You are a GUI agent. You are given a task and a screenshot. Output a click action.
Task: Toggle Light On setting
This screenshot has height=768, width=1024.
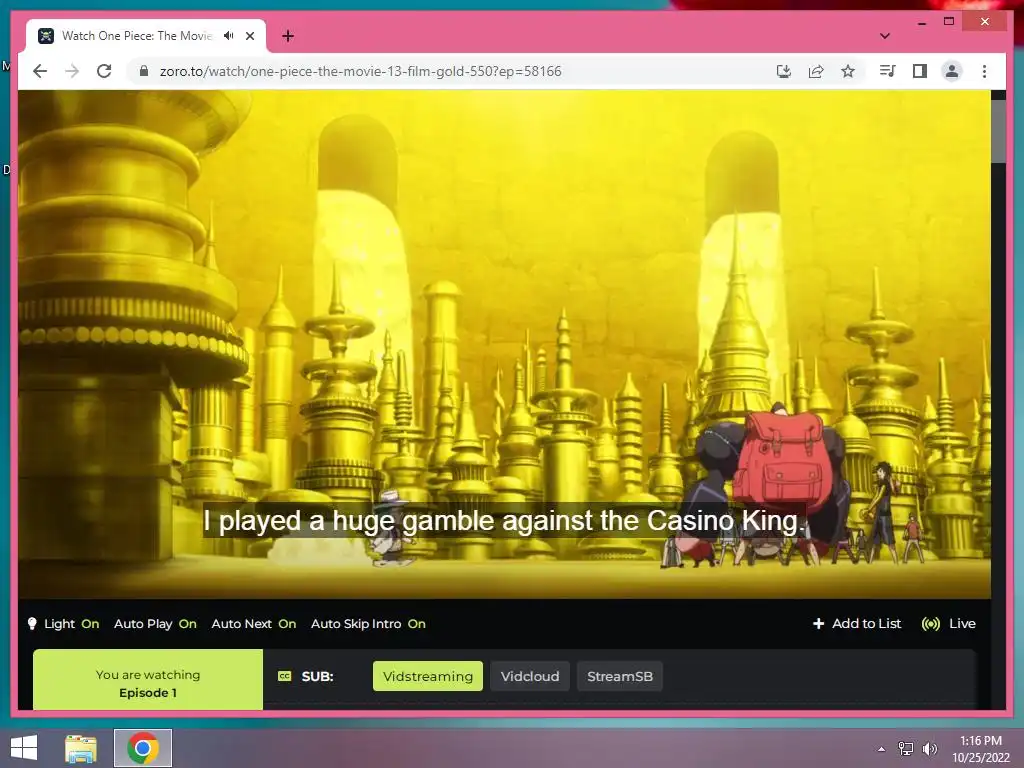tap(72, 624)
